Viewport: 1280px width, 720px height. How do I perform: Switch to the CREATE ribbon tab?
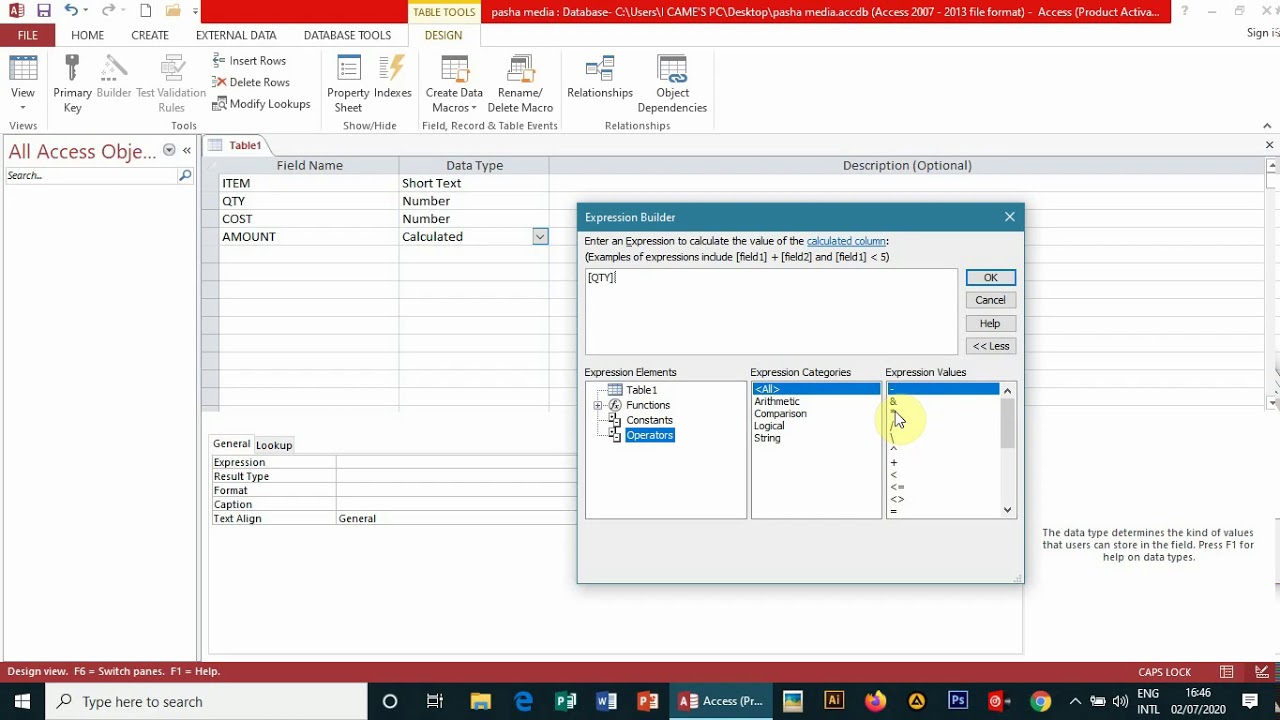point(150,35)
